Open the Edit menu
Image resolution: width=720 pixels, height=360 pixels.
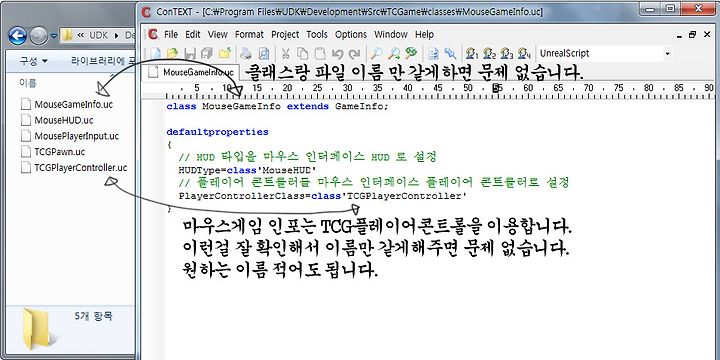click(x=193, y=34)
